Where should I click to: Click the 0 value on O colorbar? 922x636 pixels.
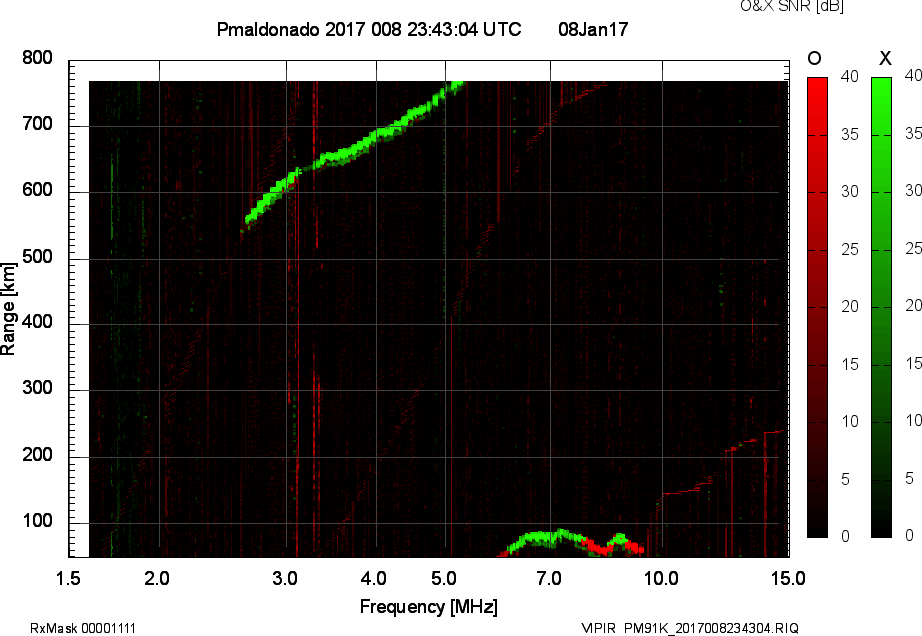tap(846, 536)
